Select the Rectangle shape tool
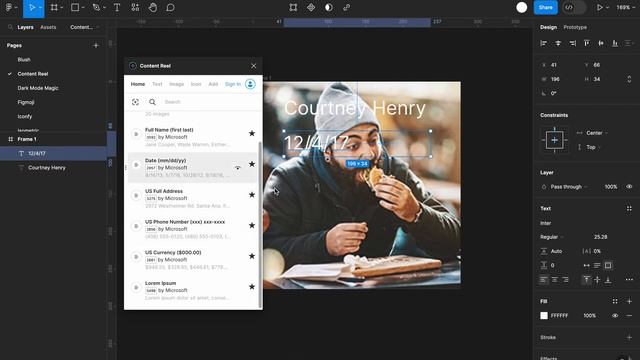640x360 pixels. tap(75, 7)
